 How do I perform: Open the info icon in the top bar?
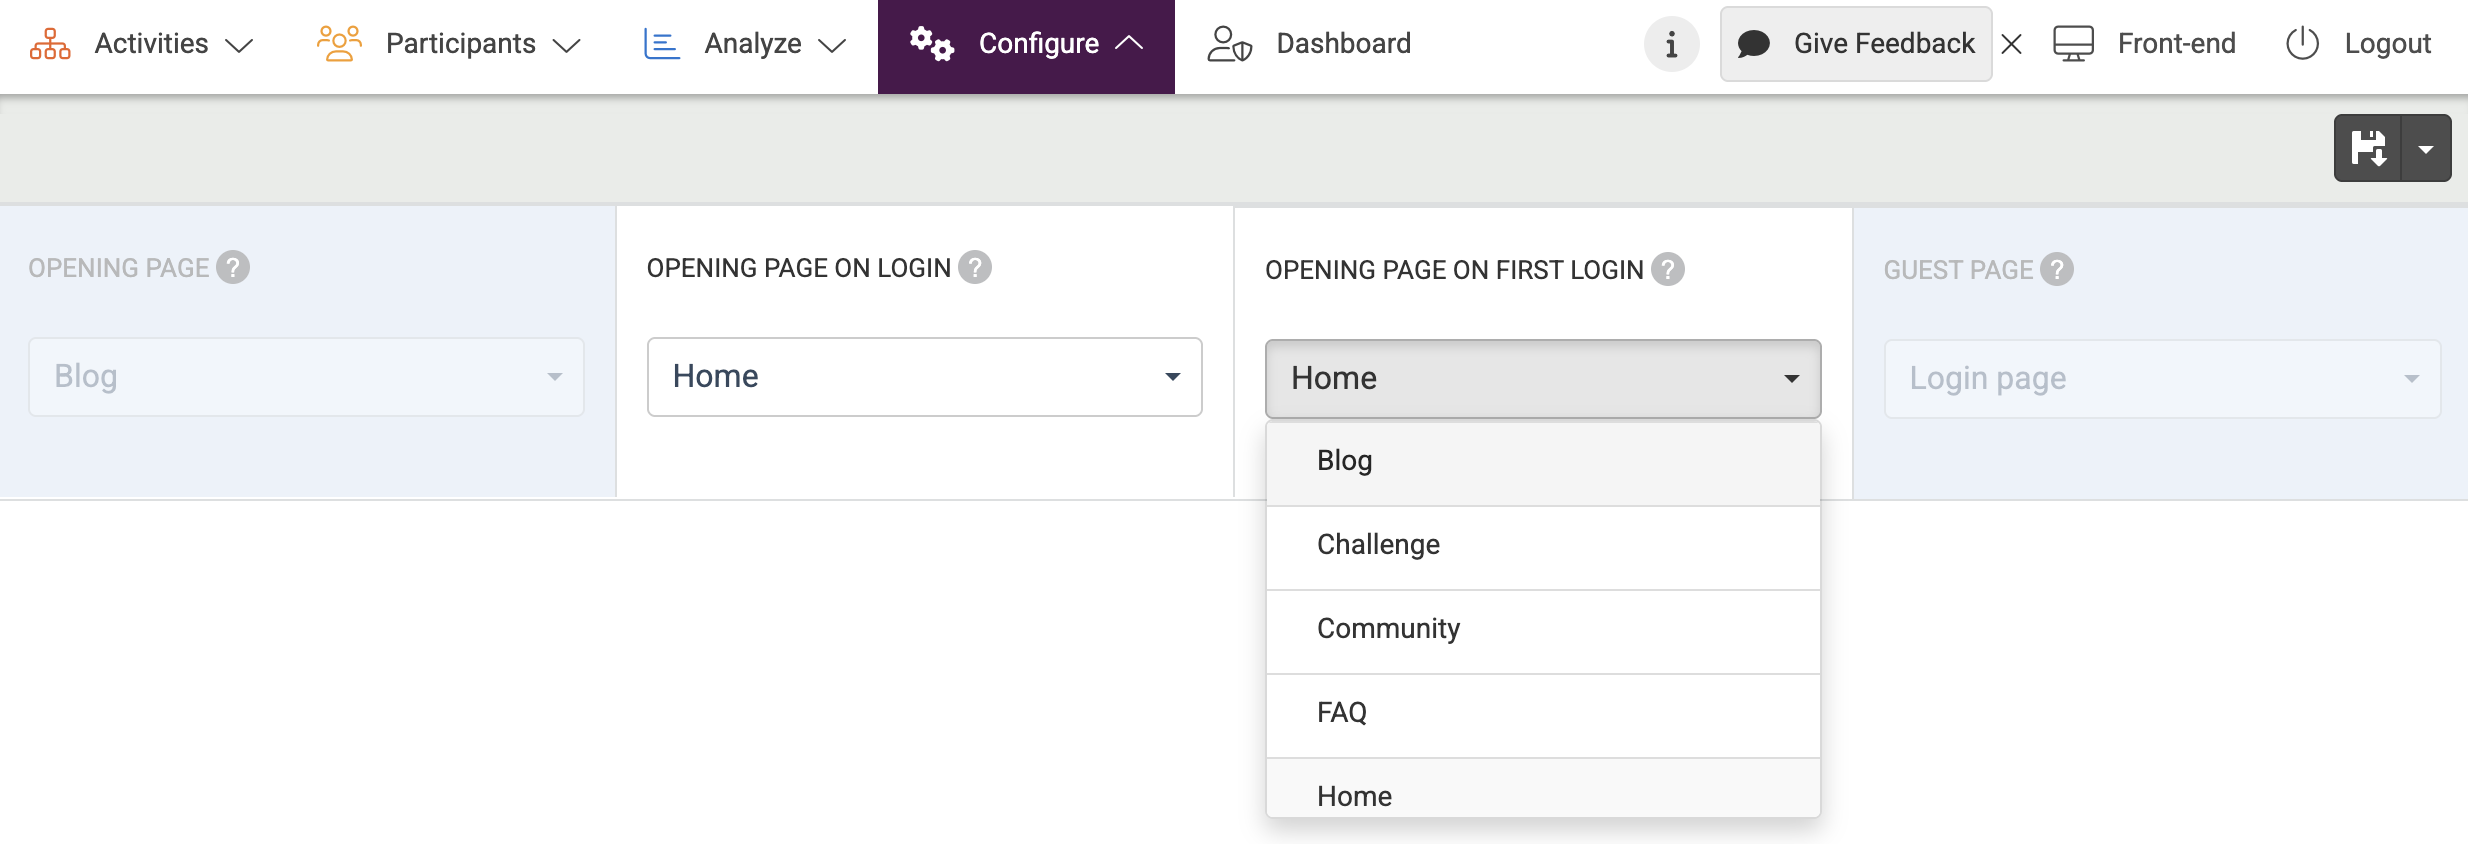tap(1671, 44)
